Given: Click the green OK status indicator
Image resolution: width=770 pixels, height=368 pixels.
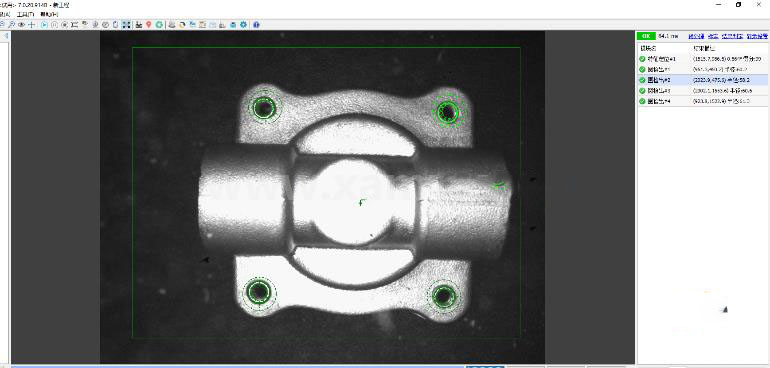Looking at the screenshot, I should pos(646,36).
